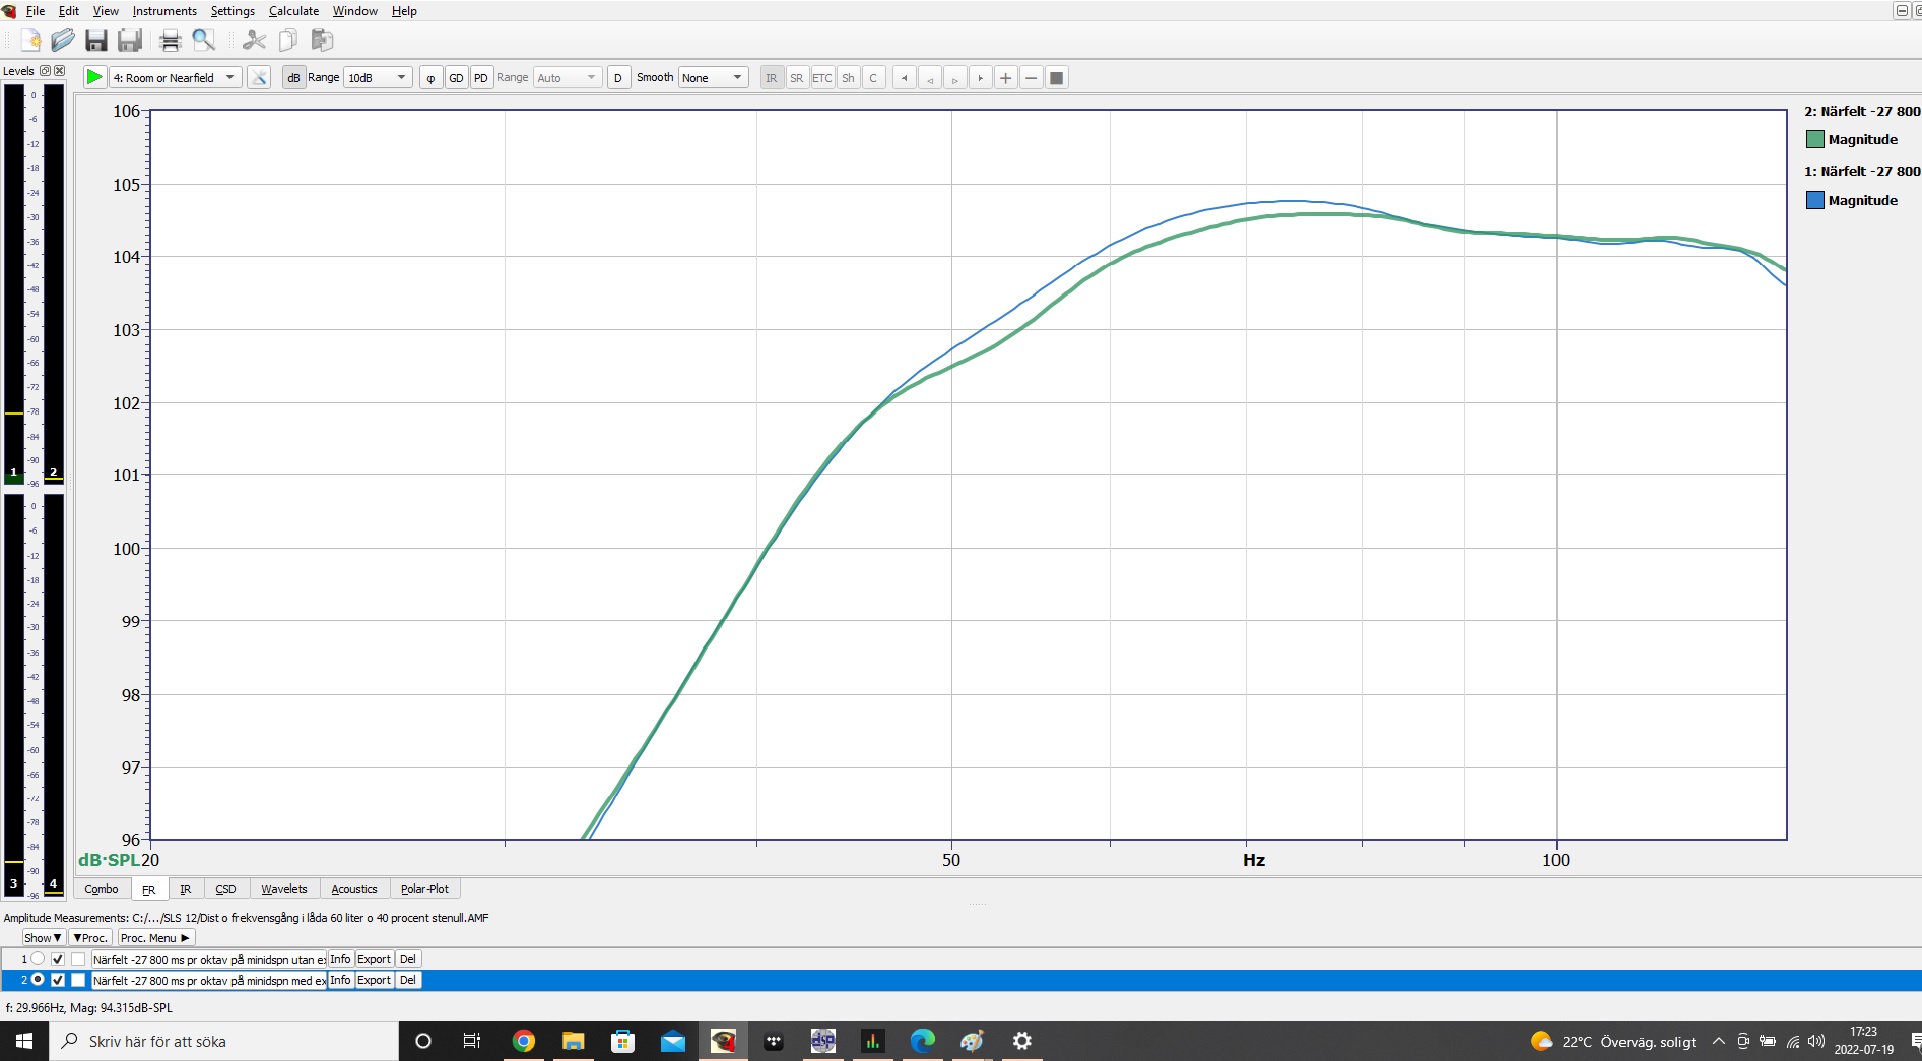Start measurement with green play button
This screenshot has width=1922, height=1061.
[x=94, y=77]
